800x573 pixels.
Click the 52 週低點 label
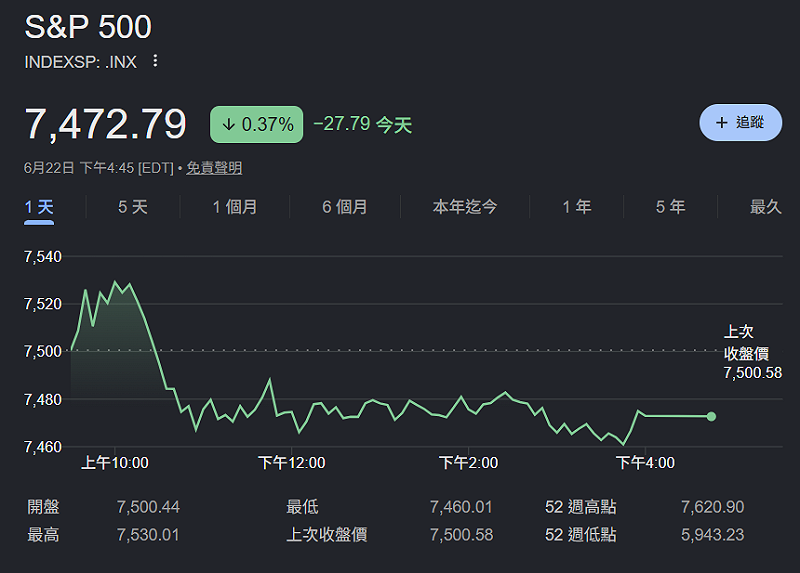581,535
